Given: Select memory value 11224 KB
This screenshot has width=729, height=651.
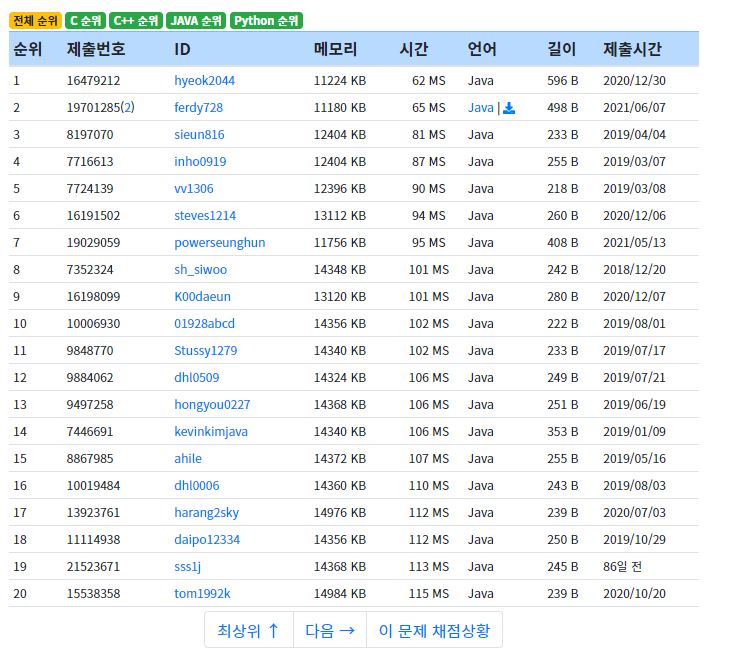Looking at the screenshot, I should [340, 81].
